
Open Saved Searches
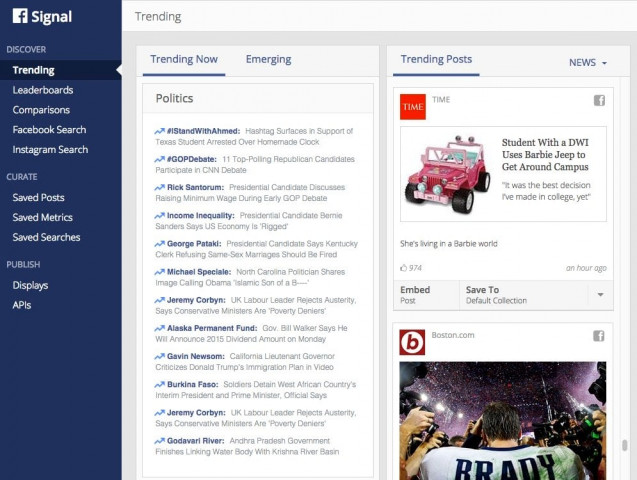46,237
